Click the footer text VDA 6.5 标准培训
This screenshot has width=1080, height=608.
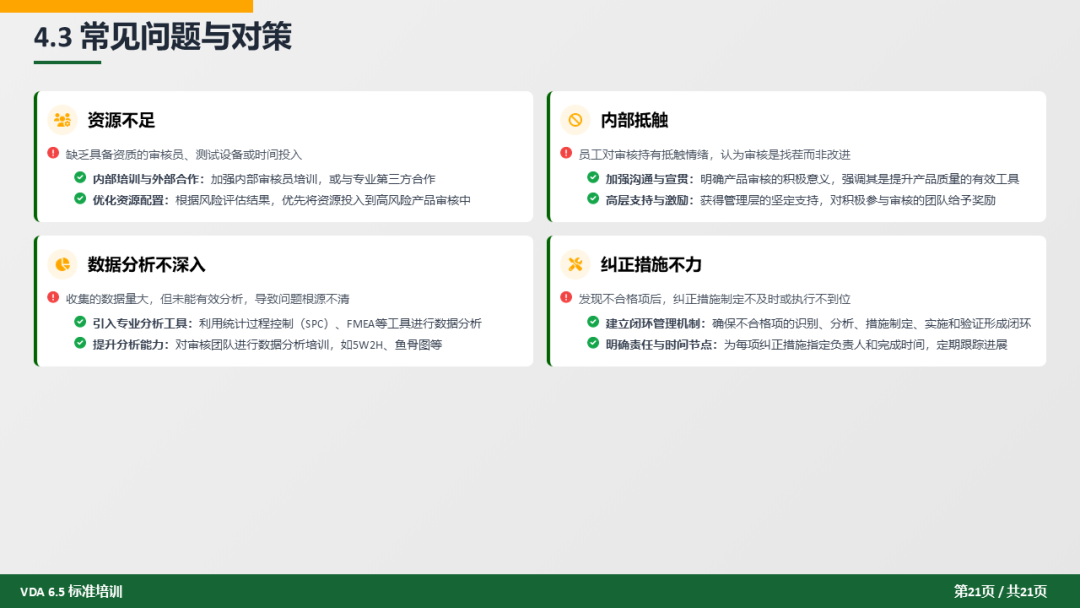(71, 591)
